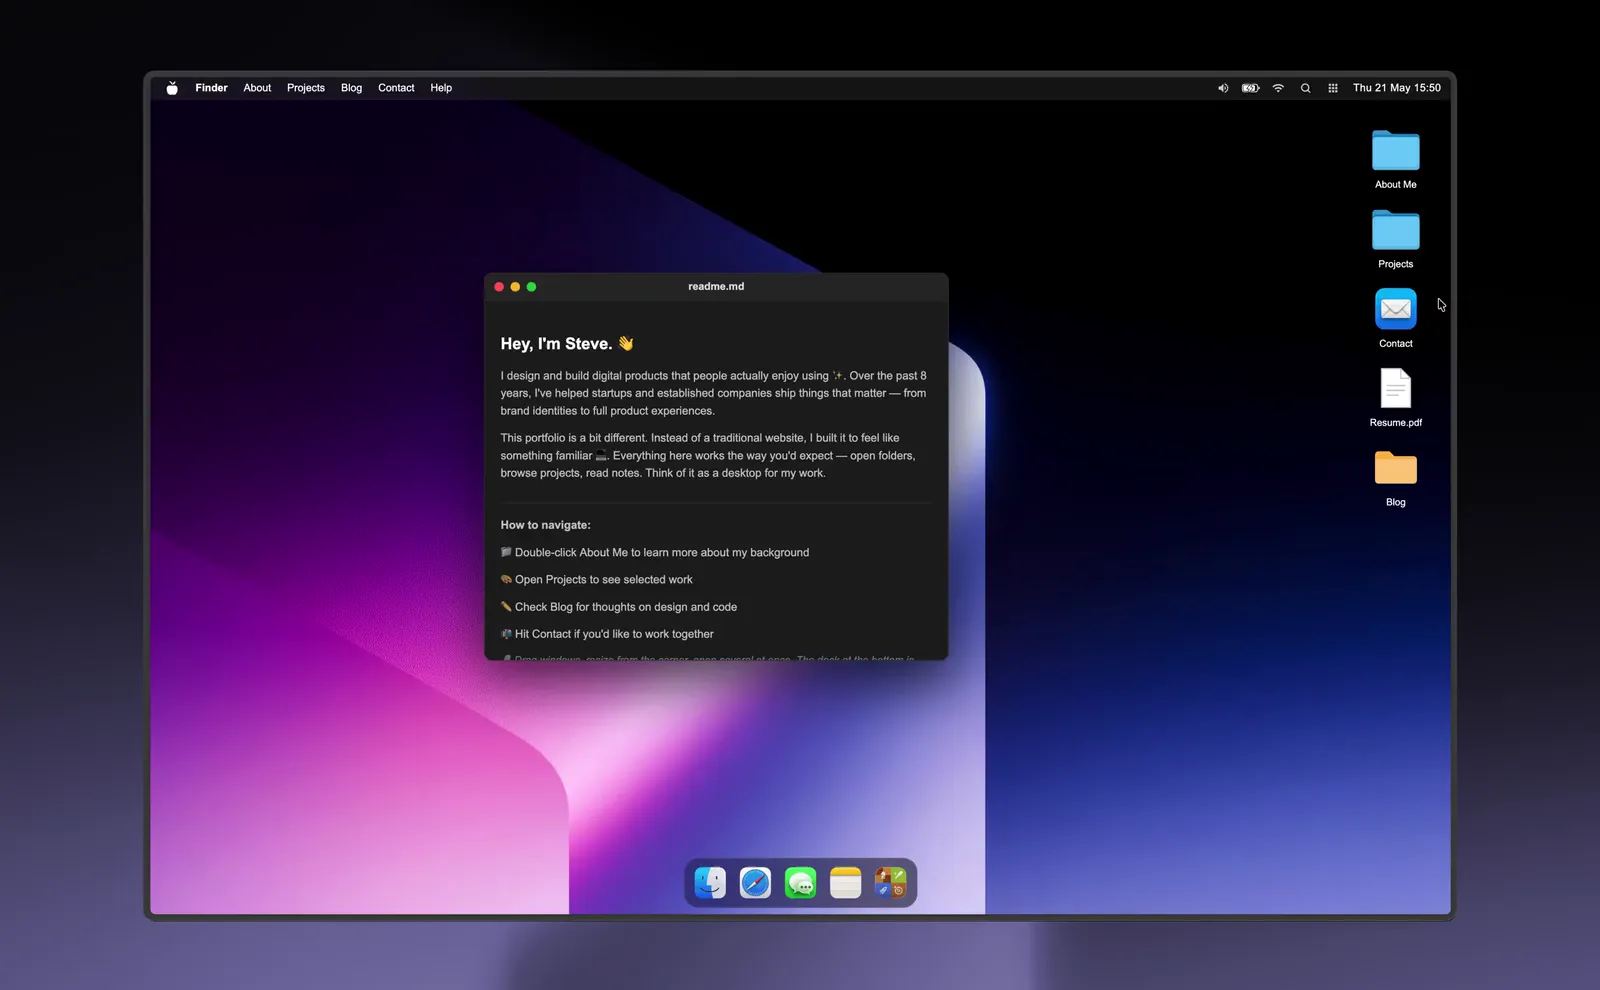Click the line "Double-click About Me to learn more"

pyautogui.click(x=655, y=552)
